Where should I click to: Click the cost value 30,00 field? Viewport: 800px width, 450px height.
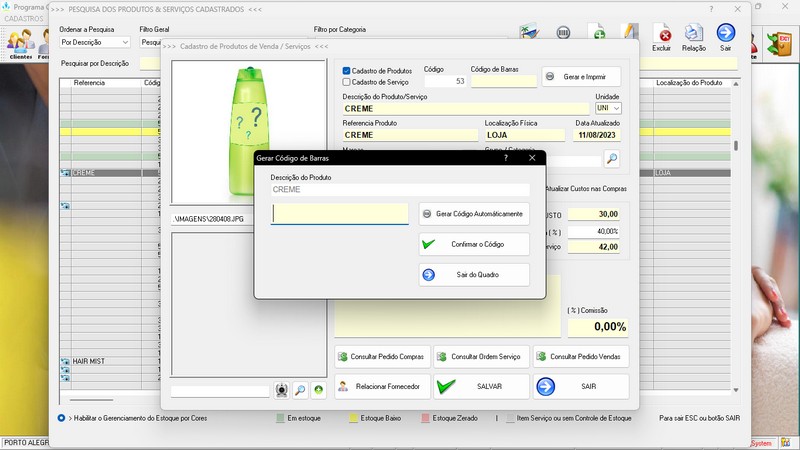[x=594, y=214]
